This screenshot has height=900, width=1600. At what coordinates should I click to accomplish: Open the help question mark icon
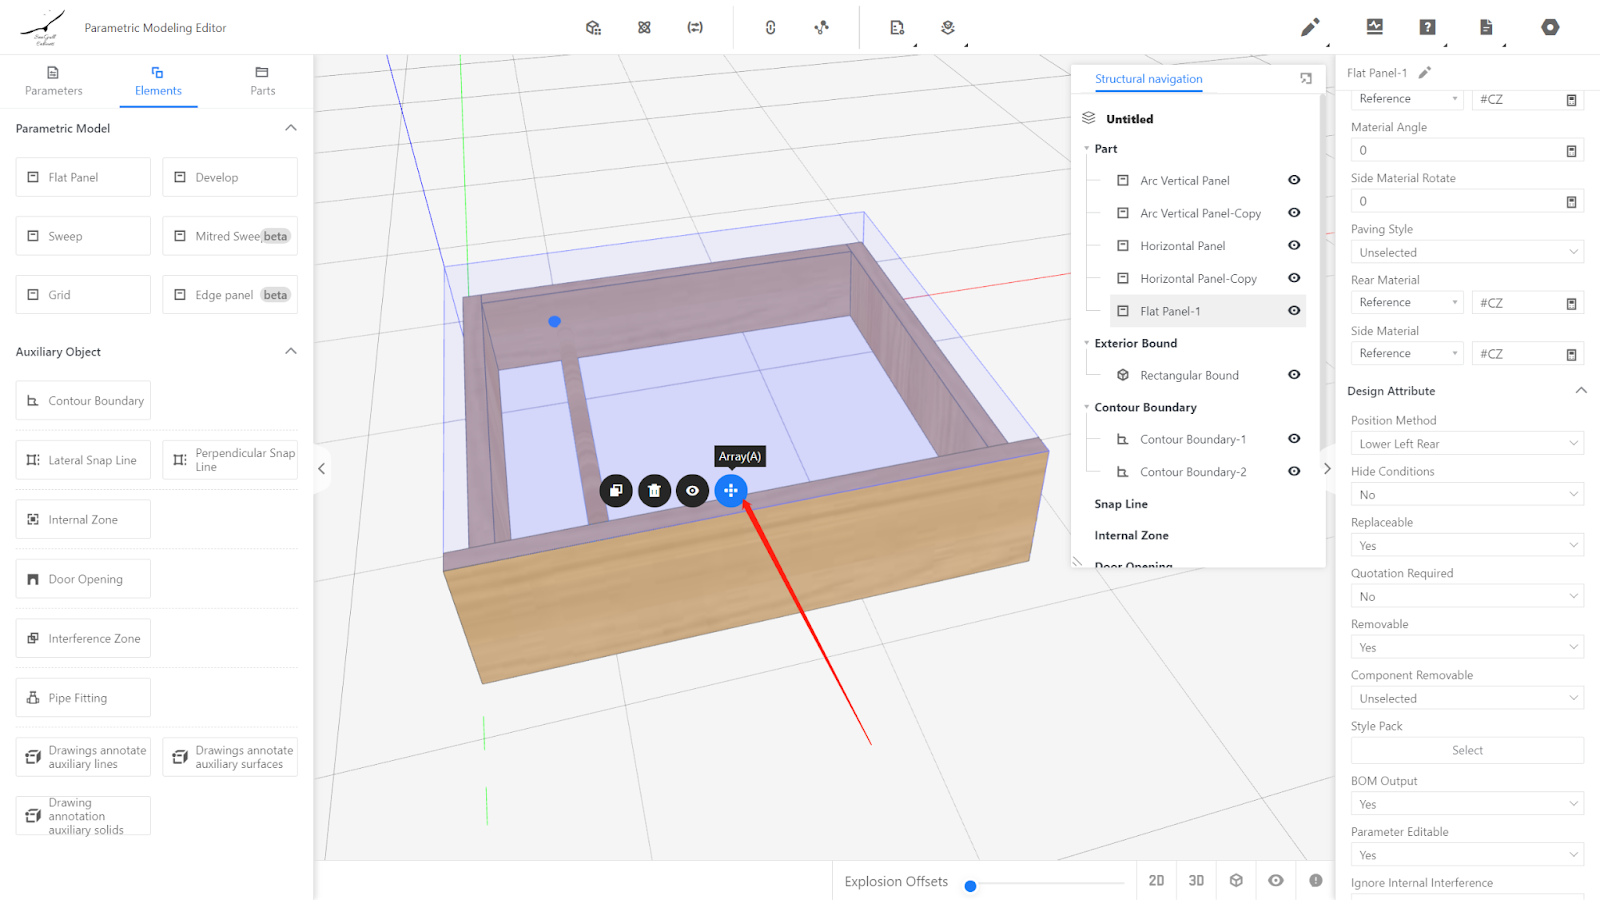tap(1427, 28)
